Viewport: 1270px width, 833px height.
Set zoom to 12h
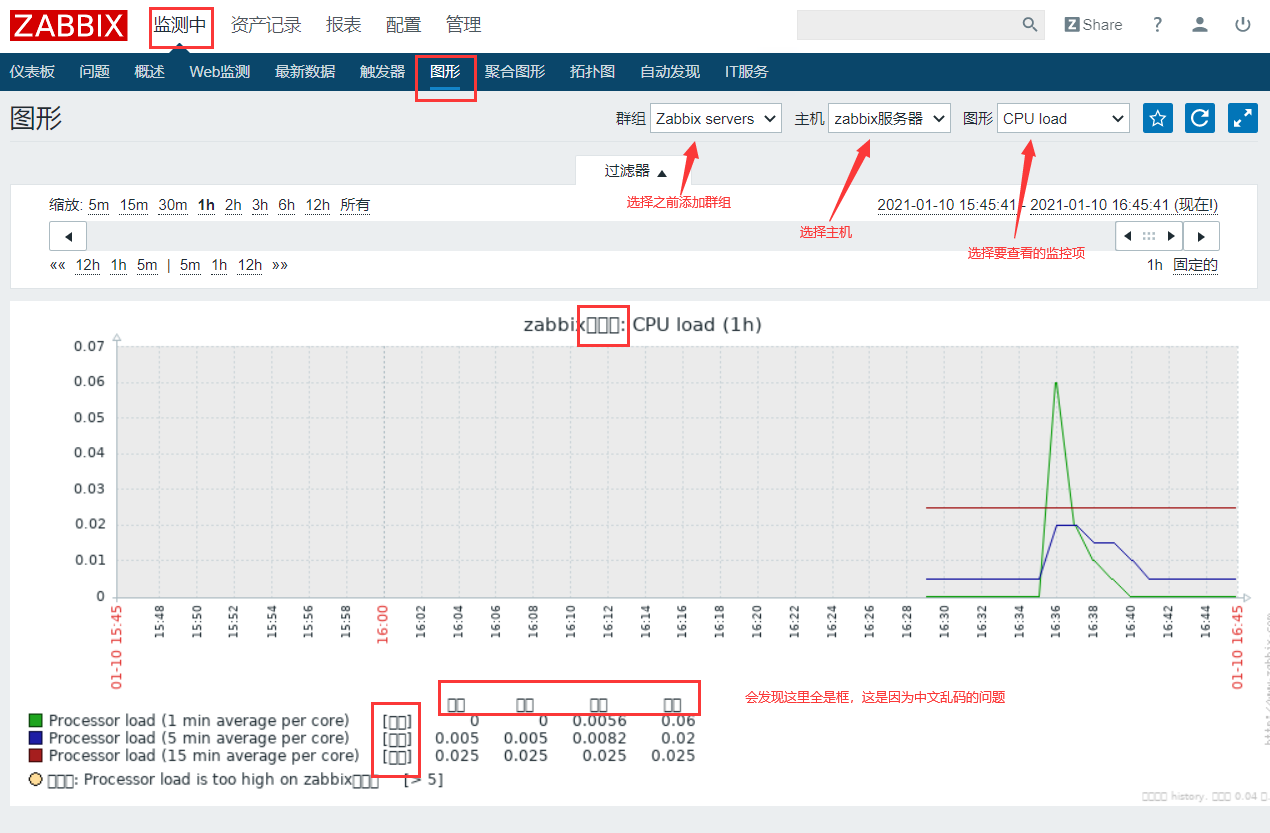tap(318, 205)
